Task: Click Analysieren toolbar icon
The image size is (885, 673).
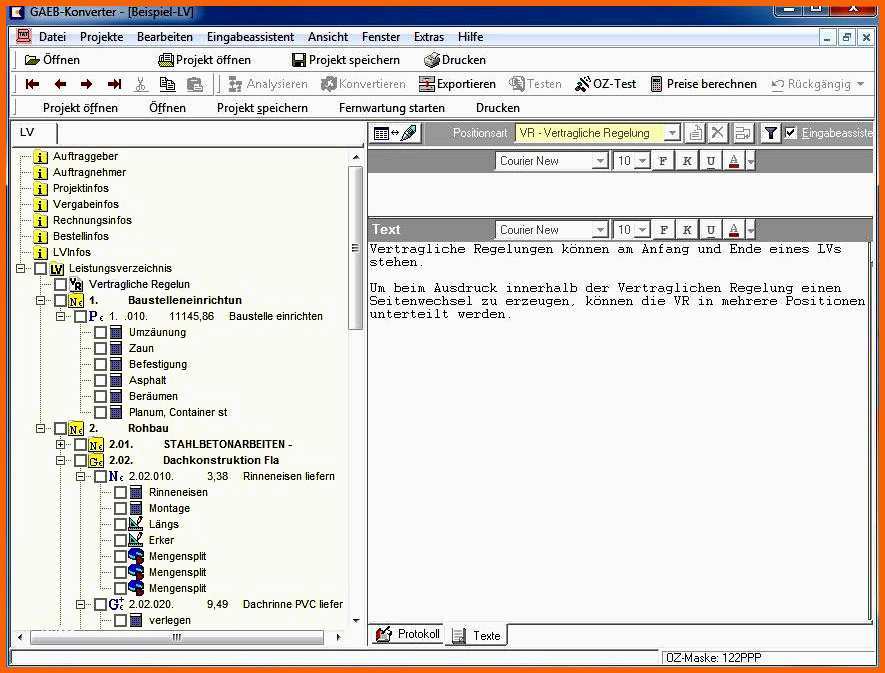Action: tap(268, 84)
